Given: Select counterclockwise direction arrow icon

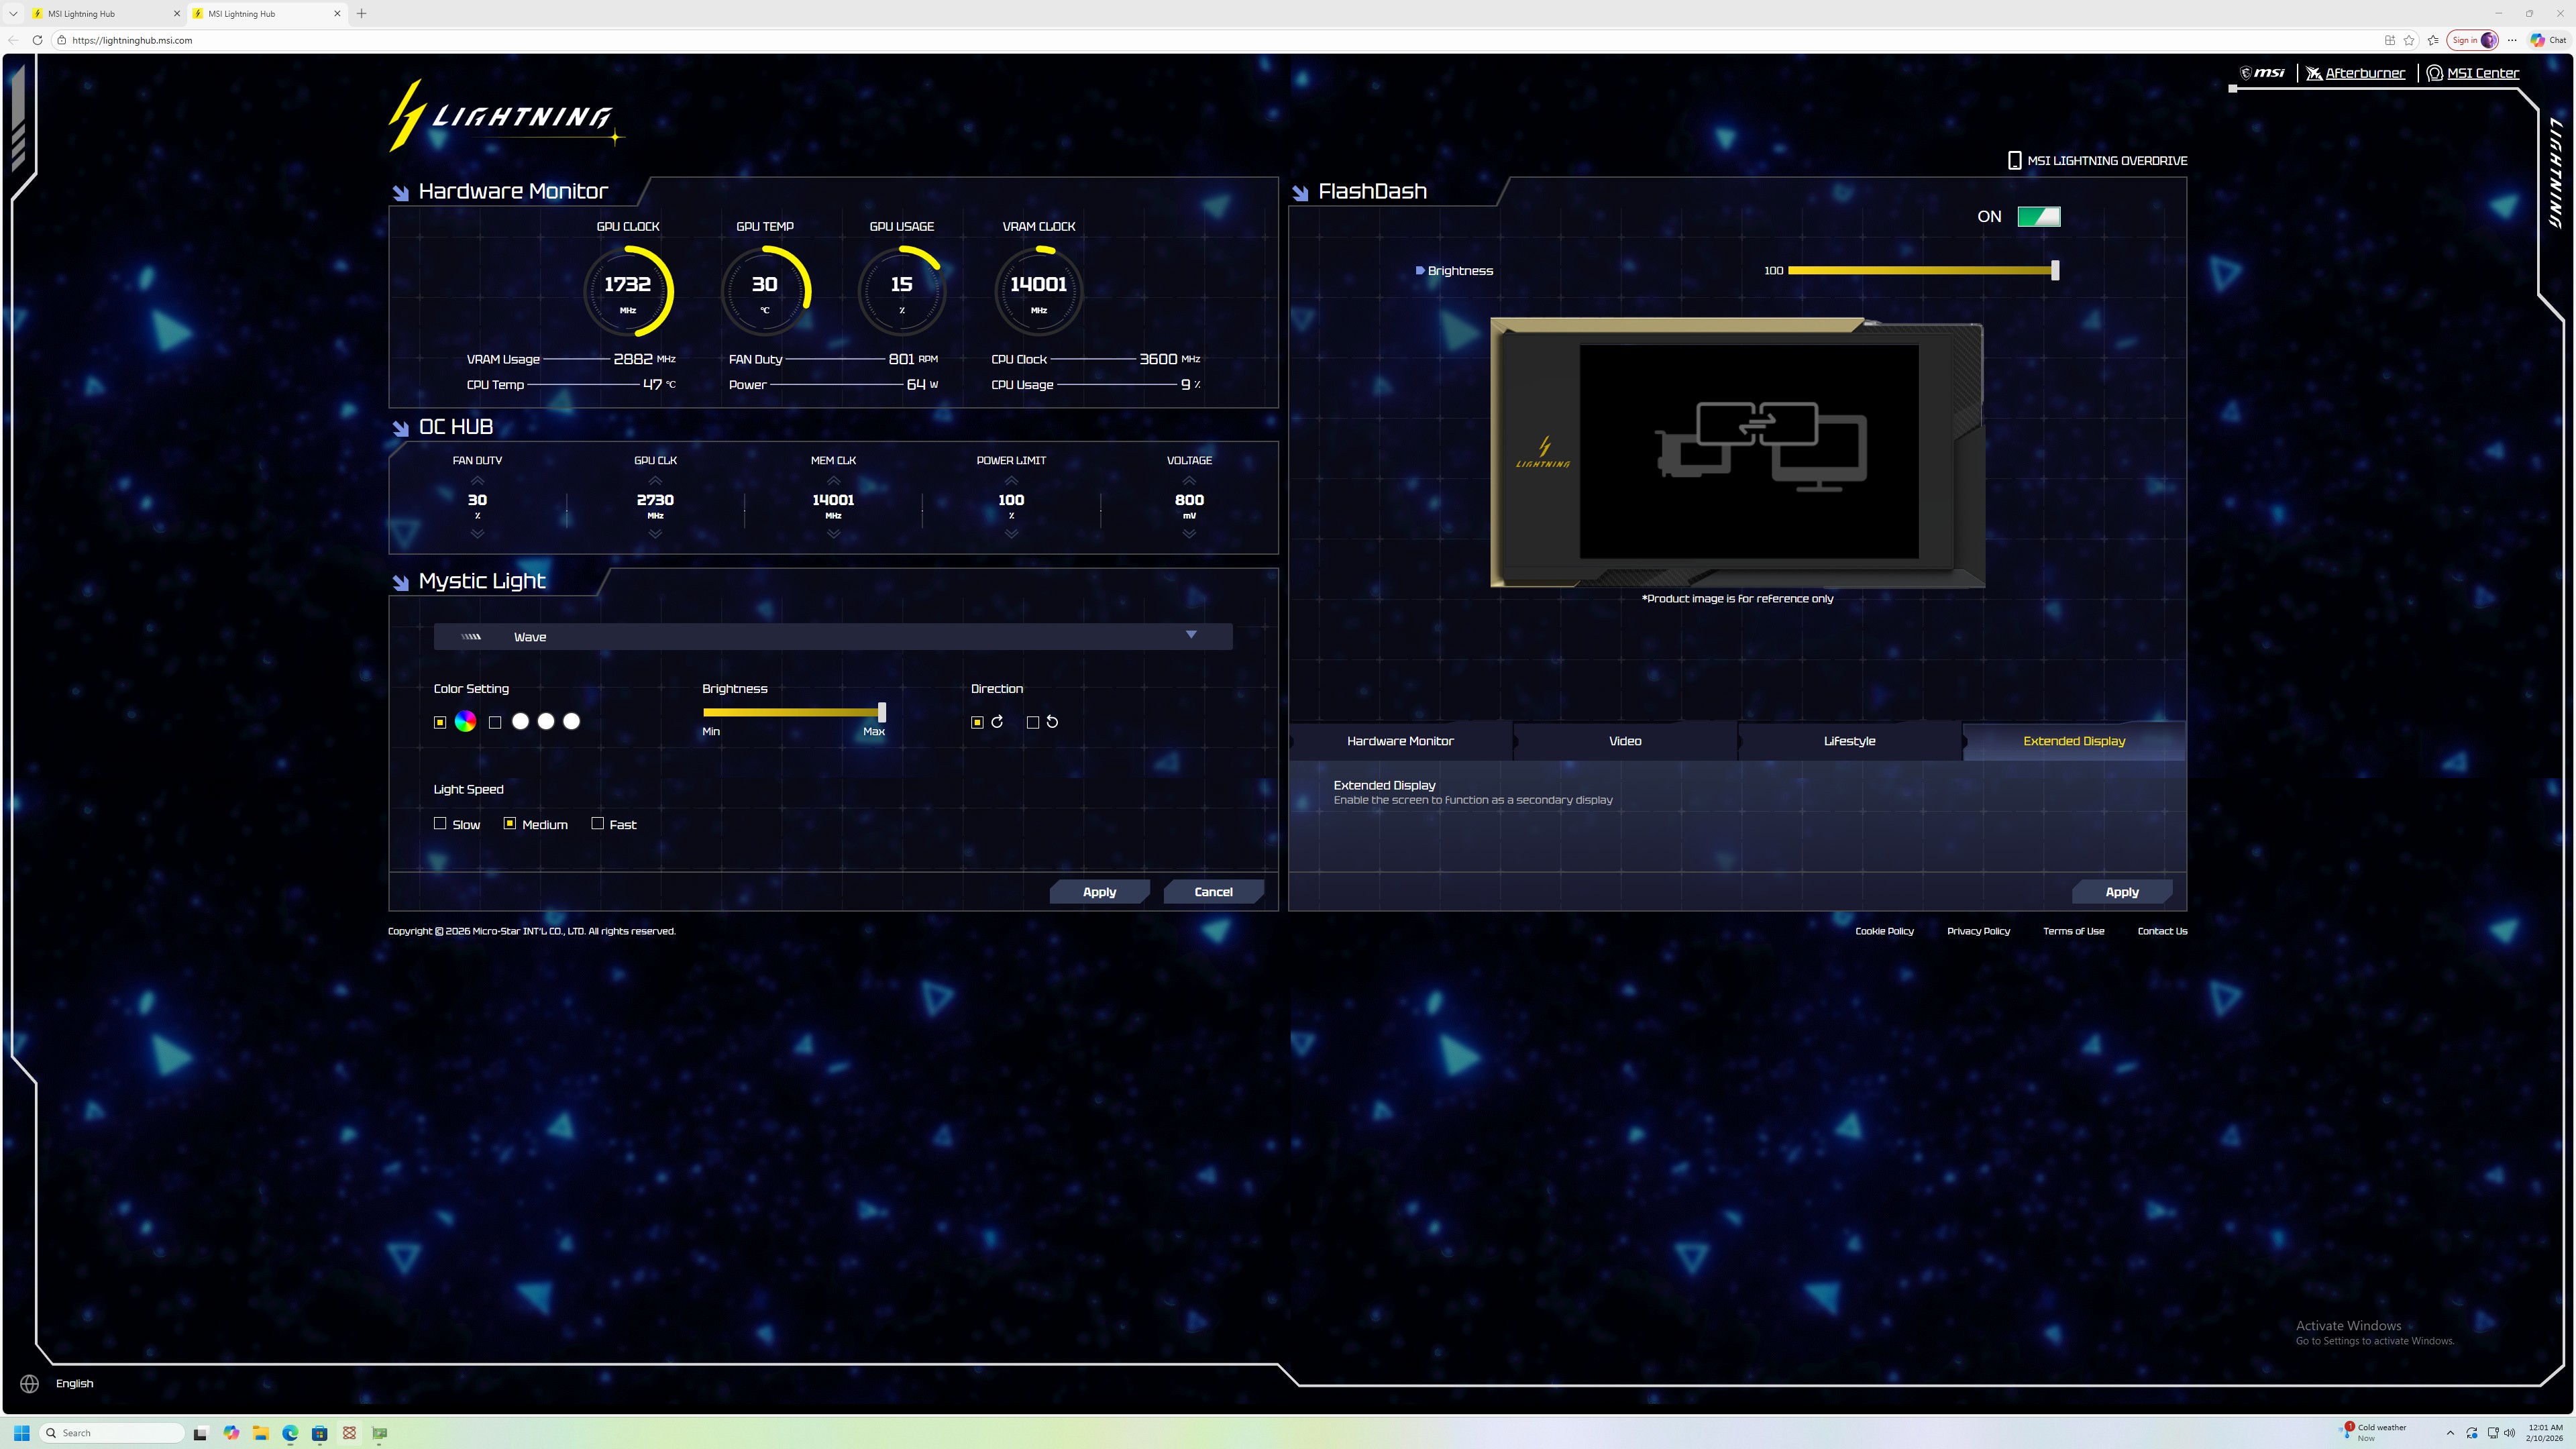Looking at the screenshot, I should click(1052, 721).
